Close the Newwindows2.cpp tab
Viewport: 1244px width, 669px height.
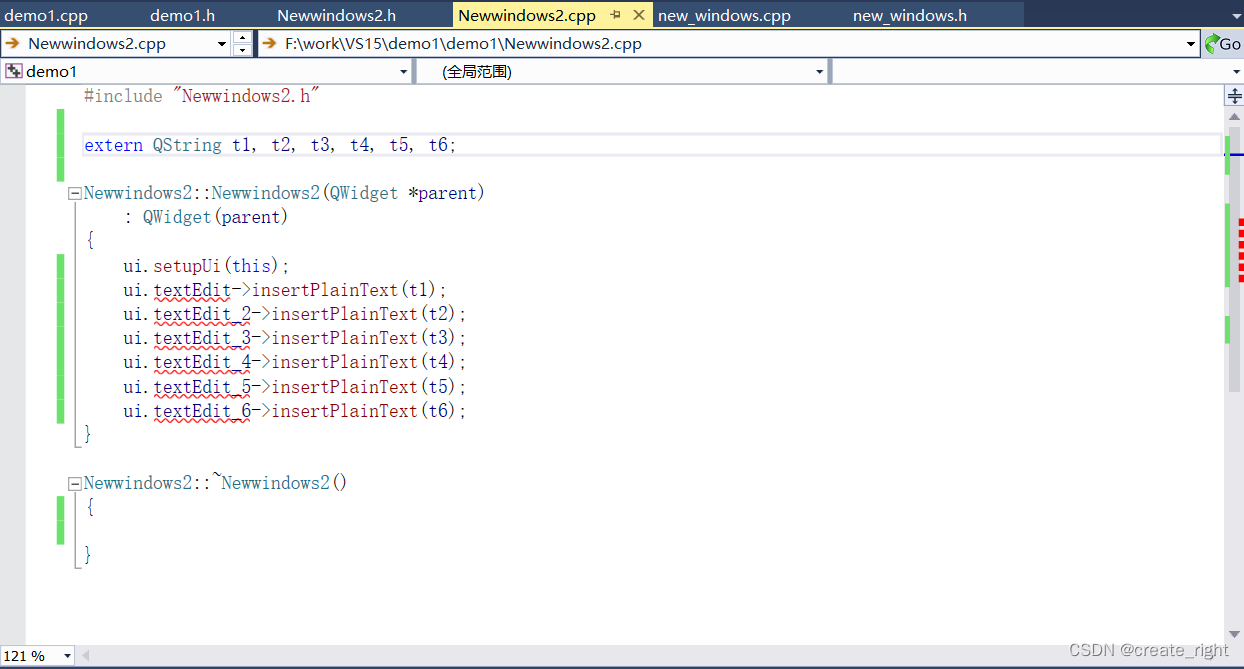click(x=639, y=15)
